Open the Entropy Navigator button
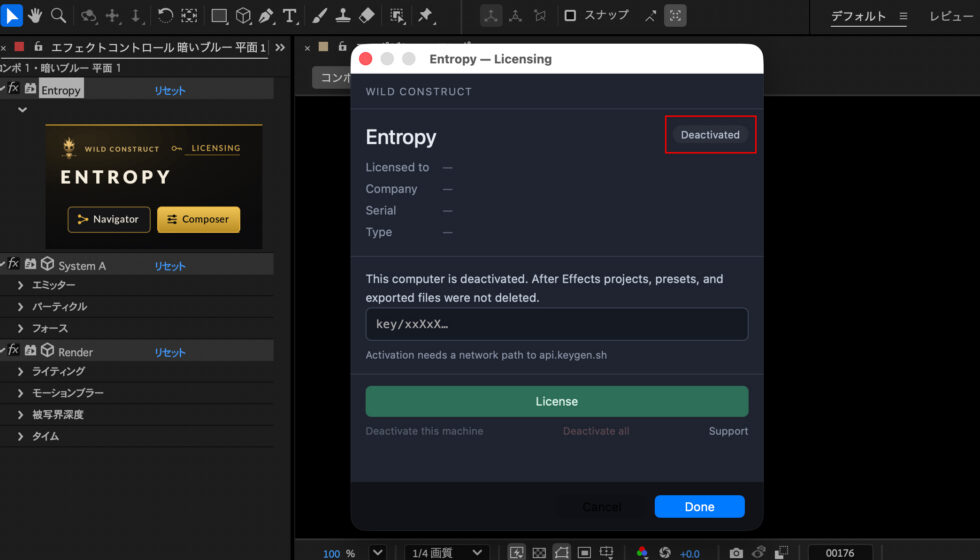Viewport: 980px width, 560px height. [109, 219]
